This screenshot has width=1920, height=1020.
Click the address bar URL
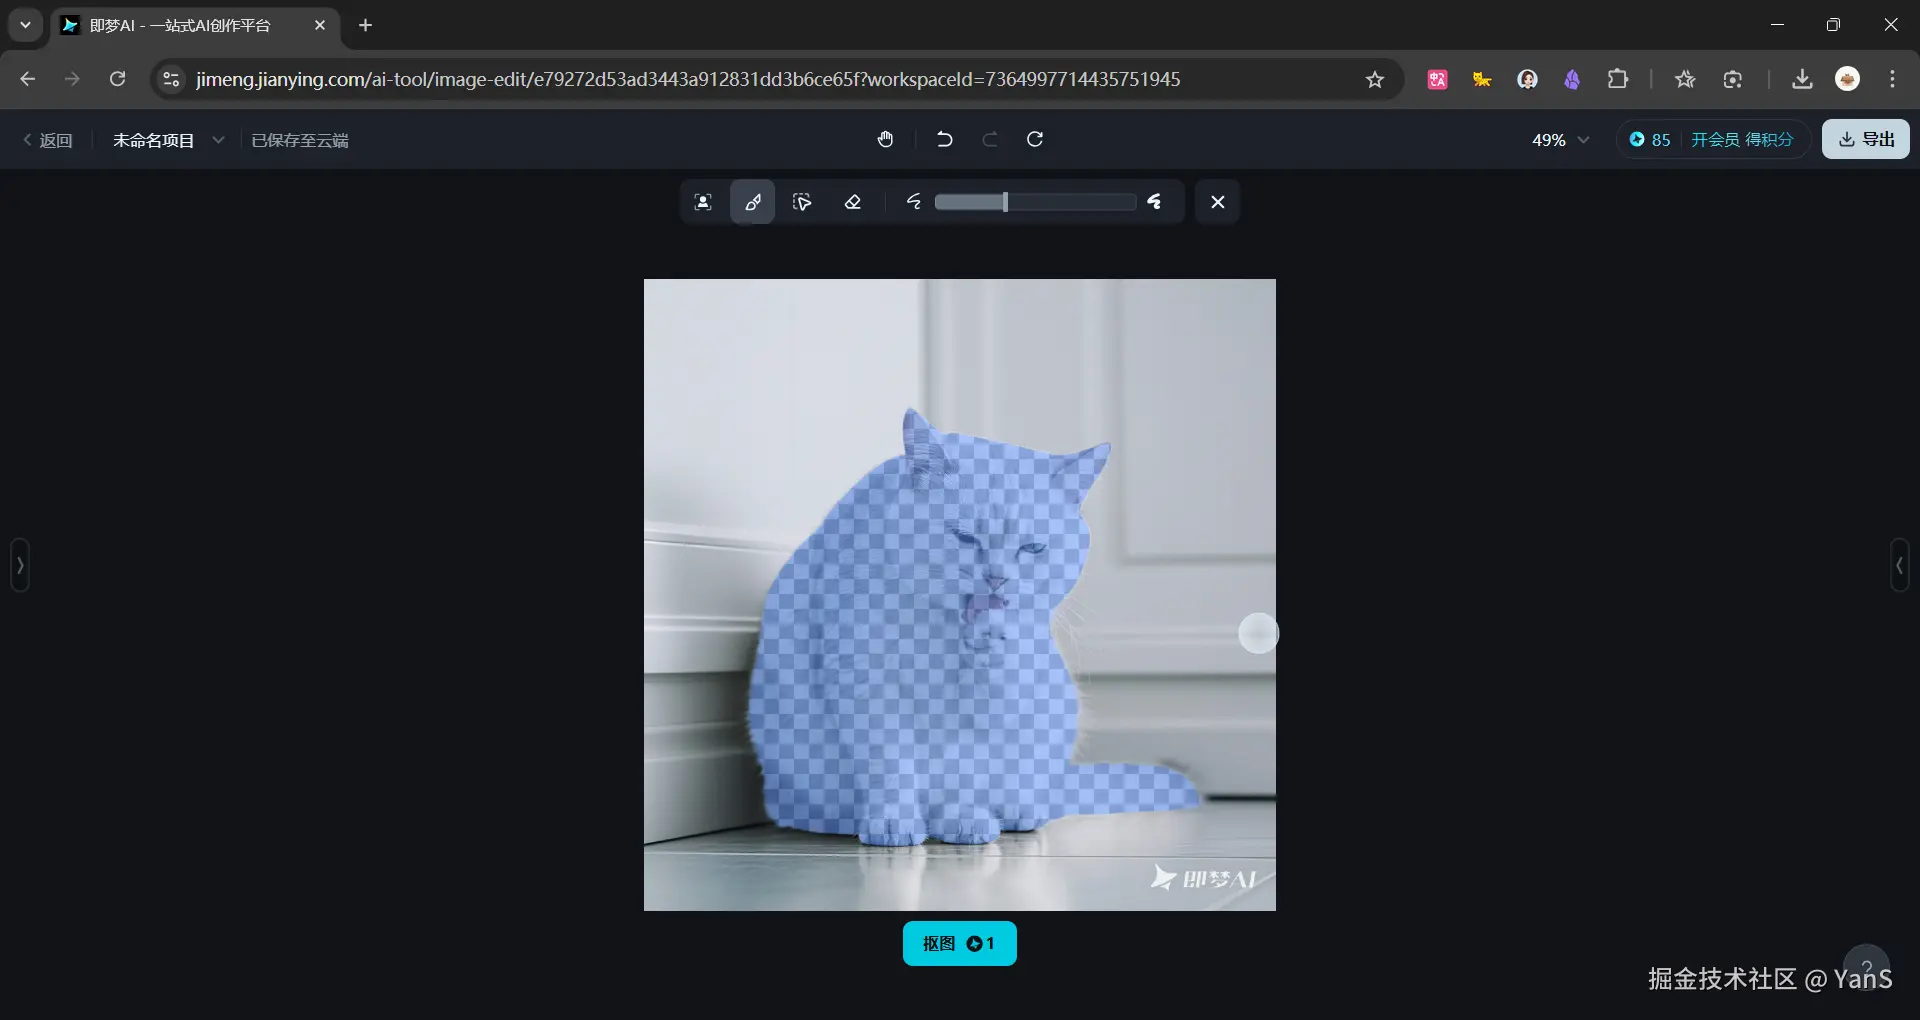coord(688,79)
